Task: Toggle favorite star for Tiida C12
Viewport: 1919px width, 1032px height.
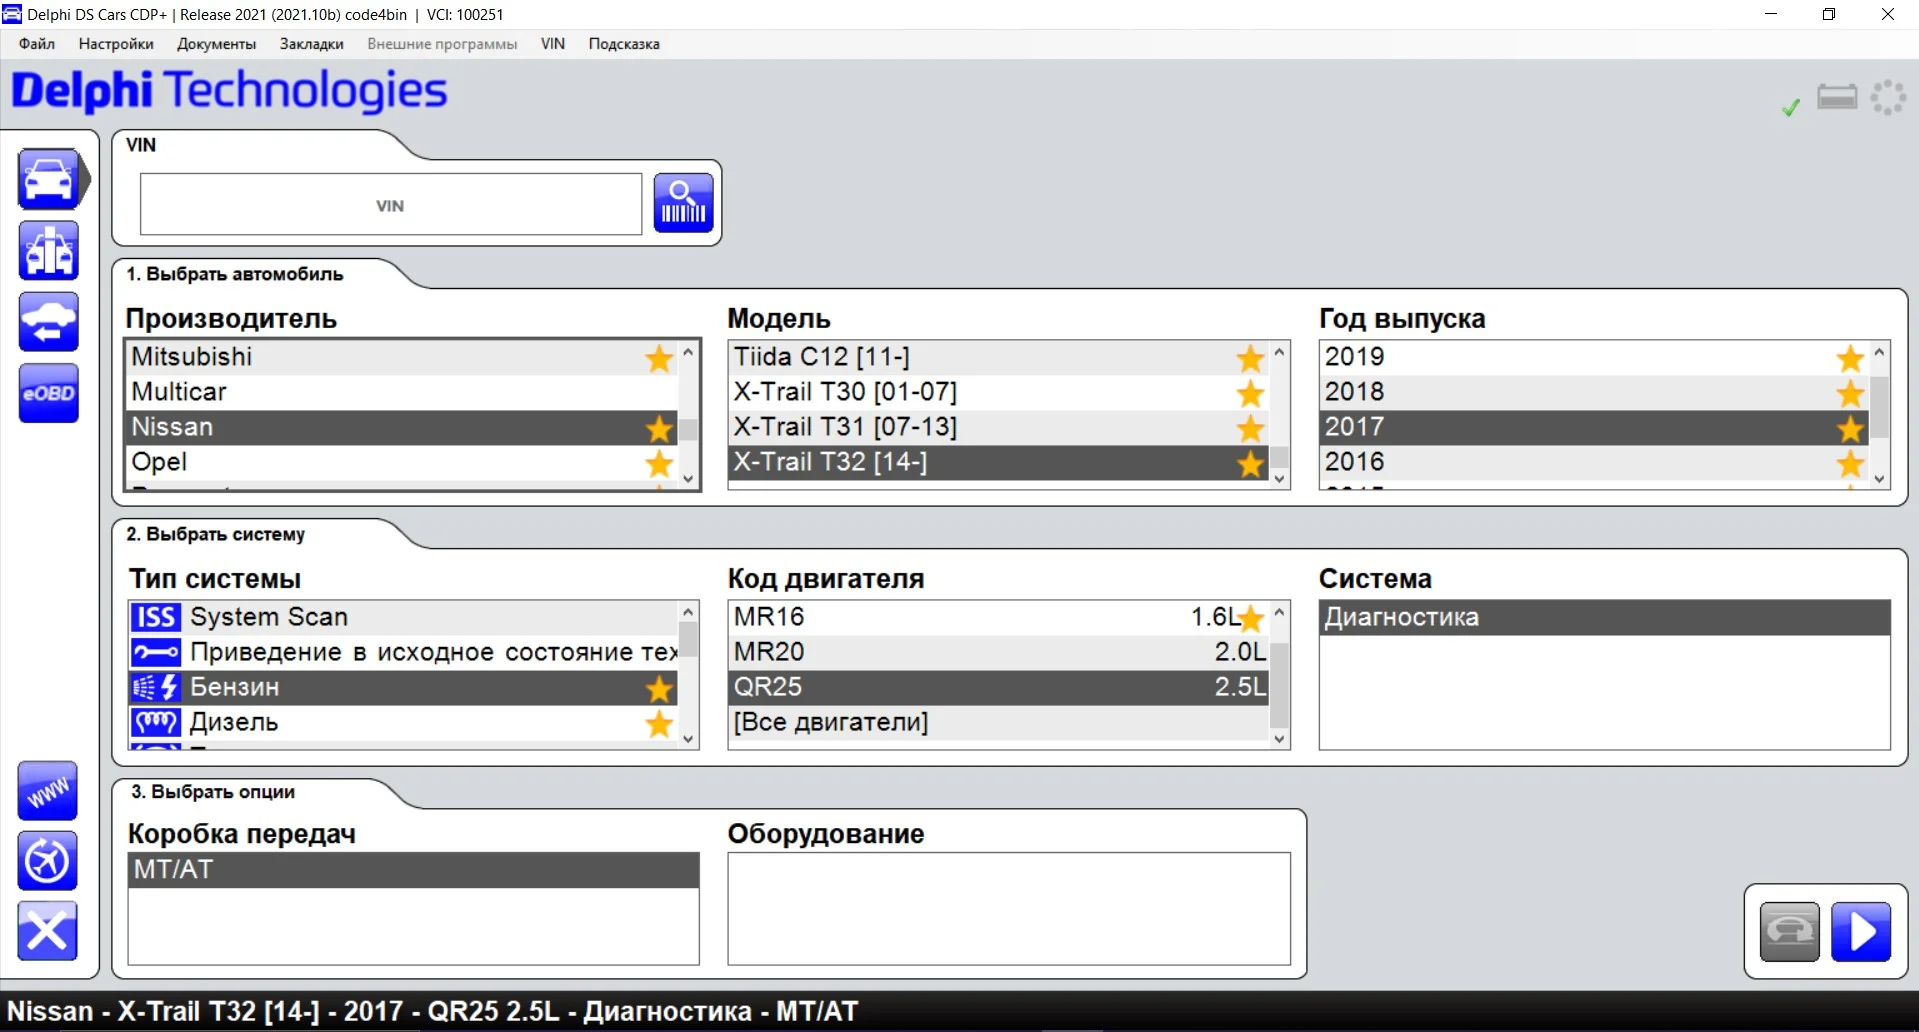Action: [x=1250, y=358]
